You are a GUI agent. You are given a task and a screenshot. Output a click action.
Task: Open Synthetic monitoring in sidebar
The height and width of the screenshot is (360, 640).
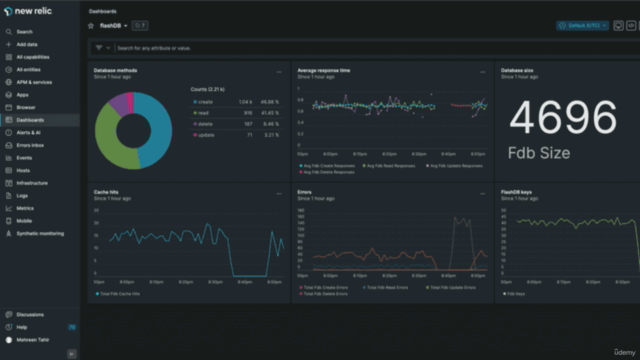40,234
